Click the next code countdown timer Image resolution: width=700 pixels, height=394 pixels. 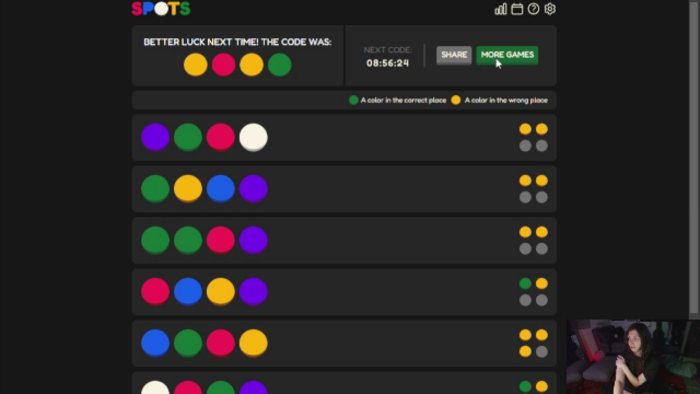[388, 63]
